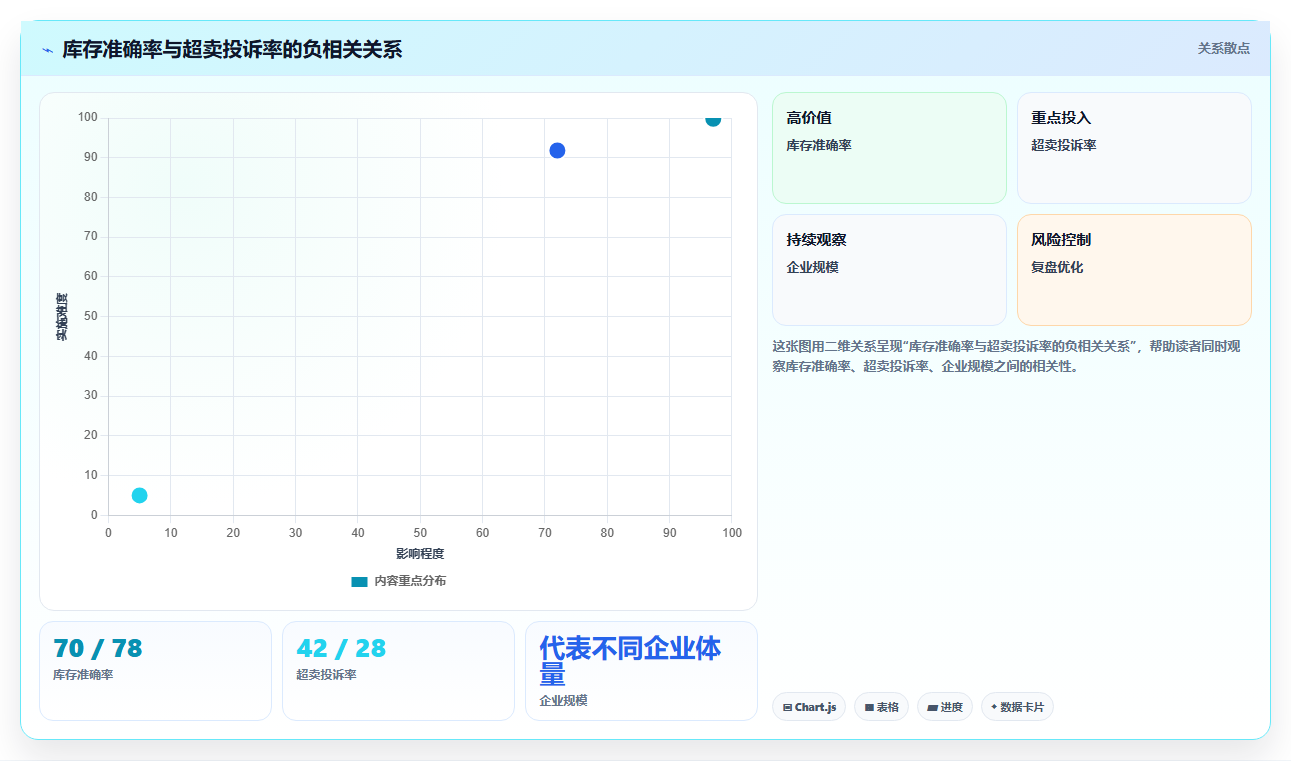Click the 超卖投诉率 caption under 42 / 28
The width and height of the screenshot is (1291, 761).
[x=326, y=675]
